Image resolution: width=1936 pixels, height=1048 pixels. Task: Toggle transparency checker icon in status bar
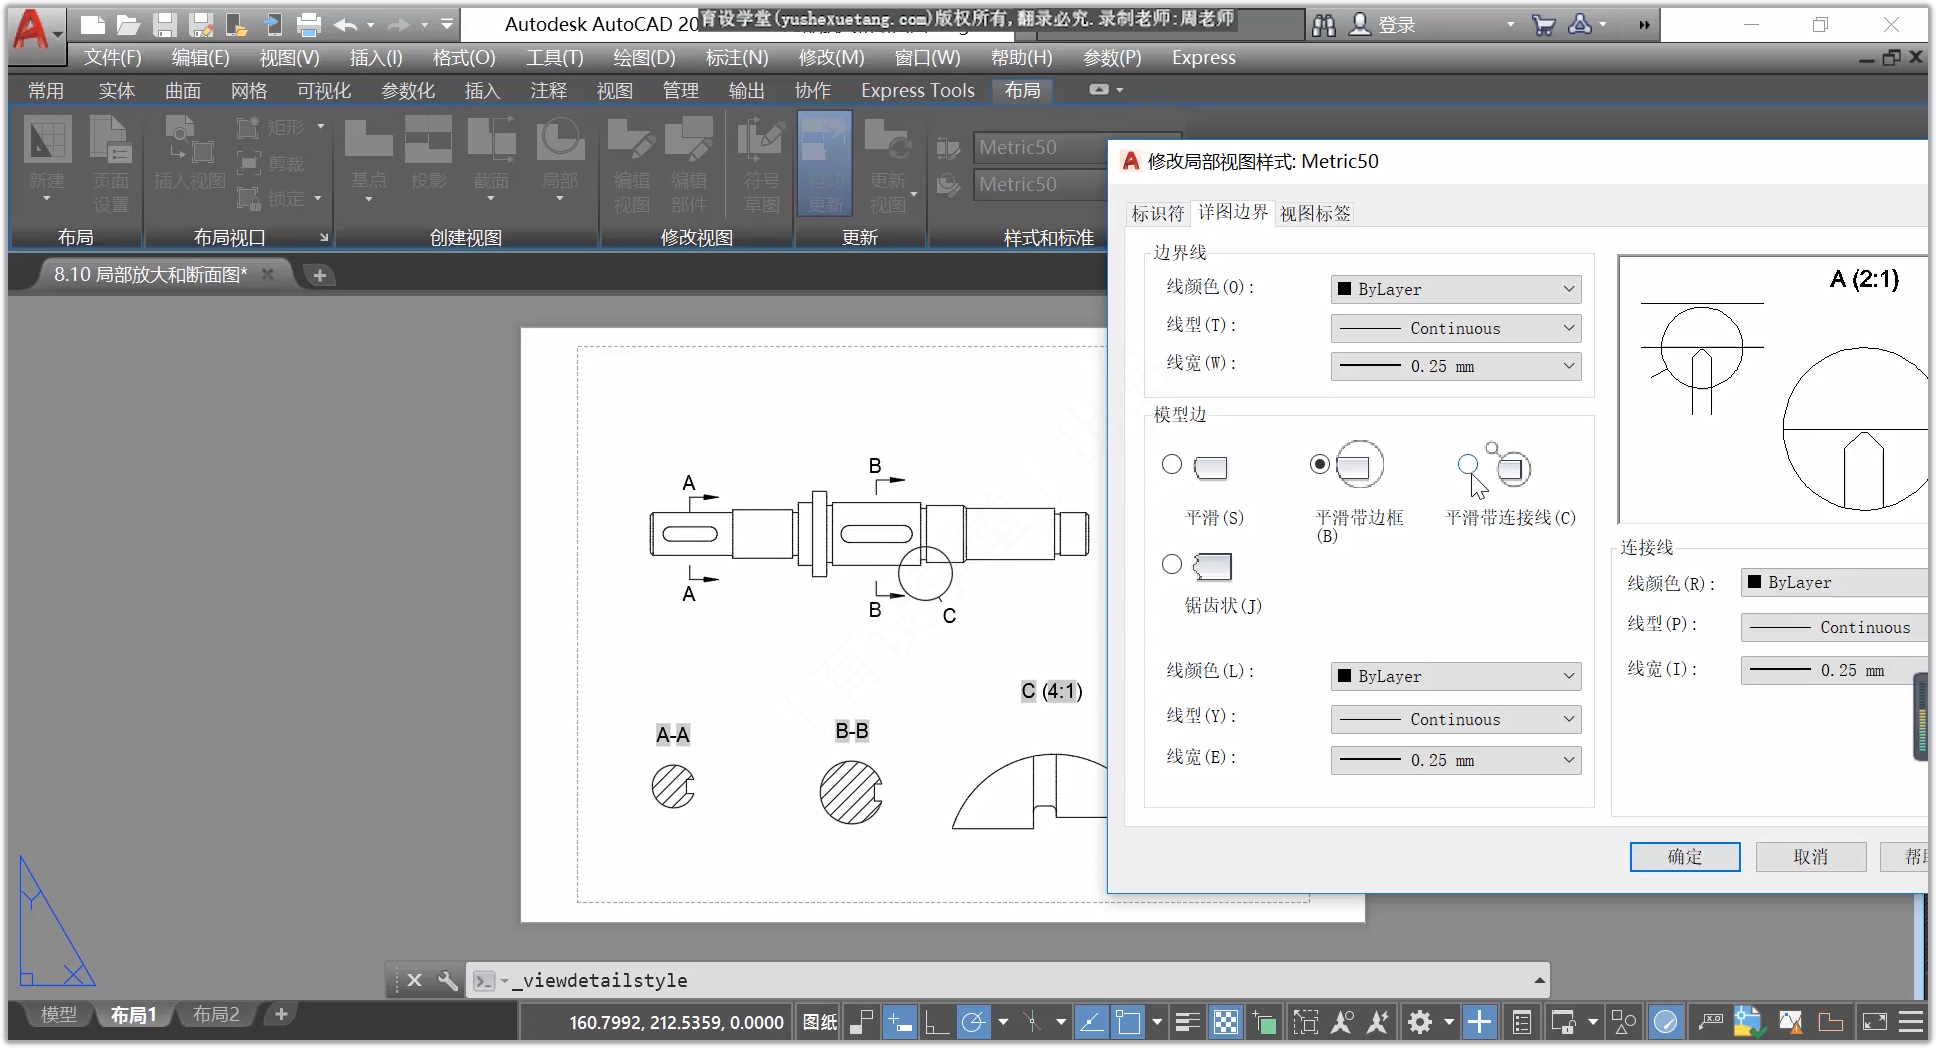click(1226, 1022)
